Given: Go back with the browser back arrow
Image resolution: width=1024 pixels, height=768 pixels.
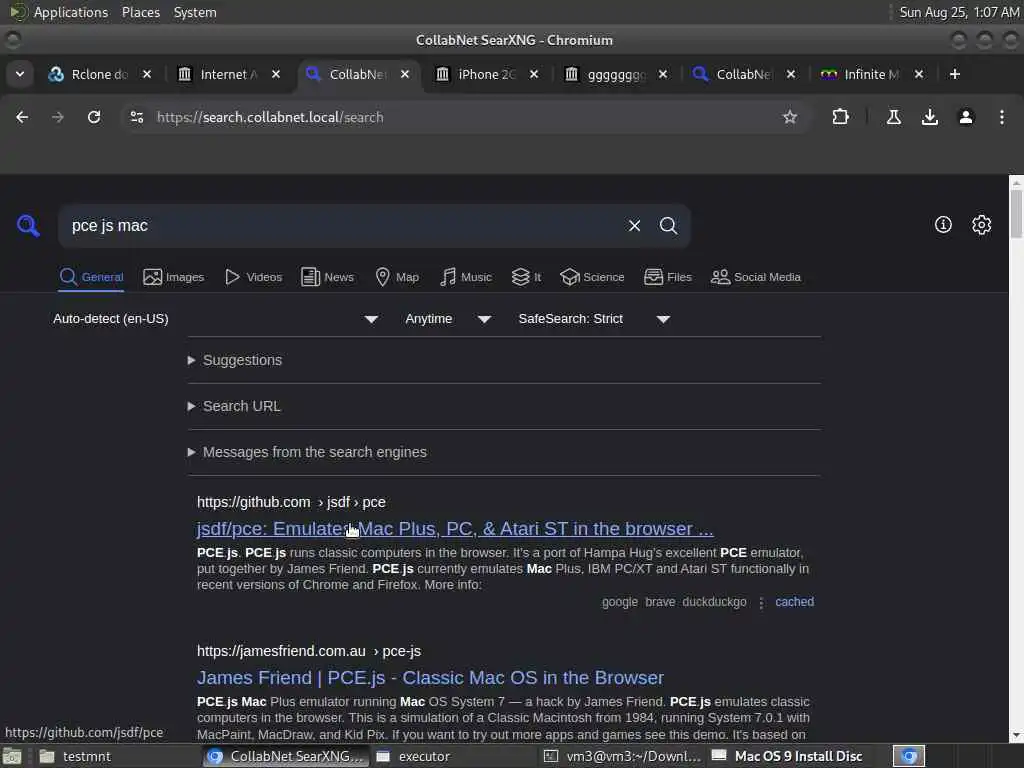Looking at the screenshot, I should pyautogui.click(x=22, y=117).
